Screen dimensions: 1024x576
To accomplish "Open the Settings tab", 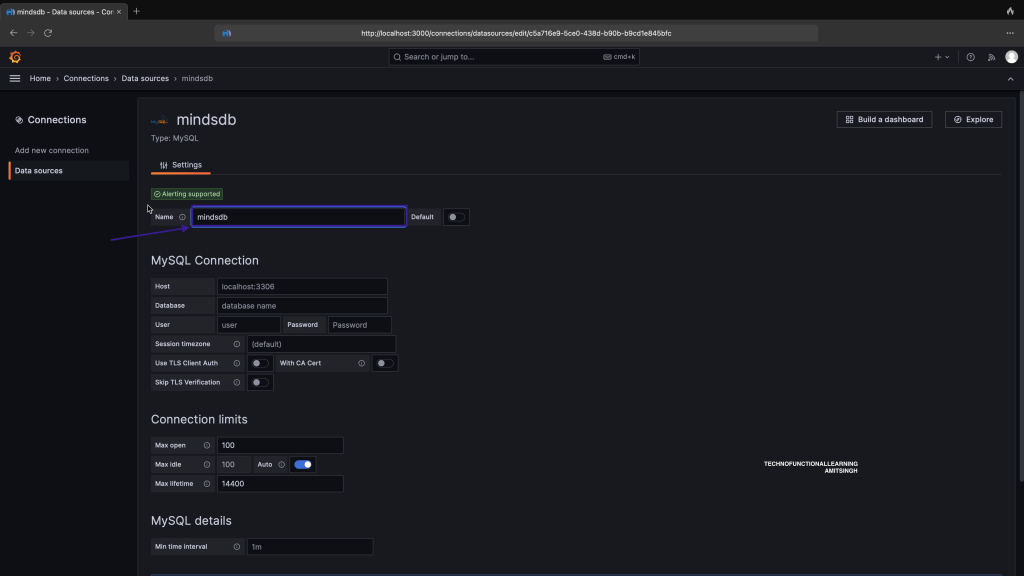I will pyautogui.click(x=181, y=165).
